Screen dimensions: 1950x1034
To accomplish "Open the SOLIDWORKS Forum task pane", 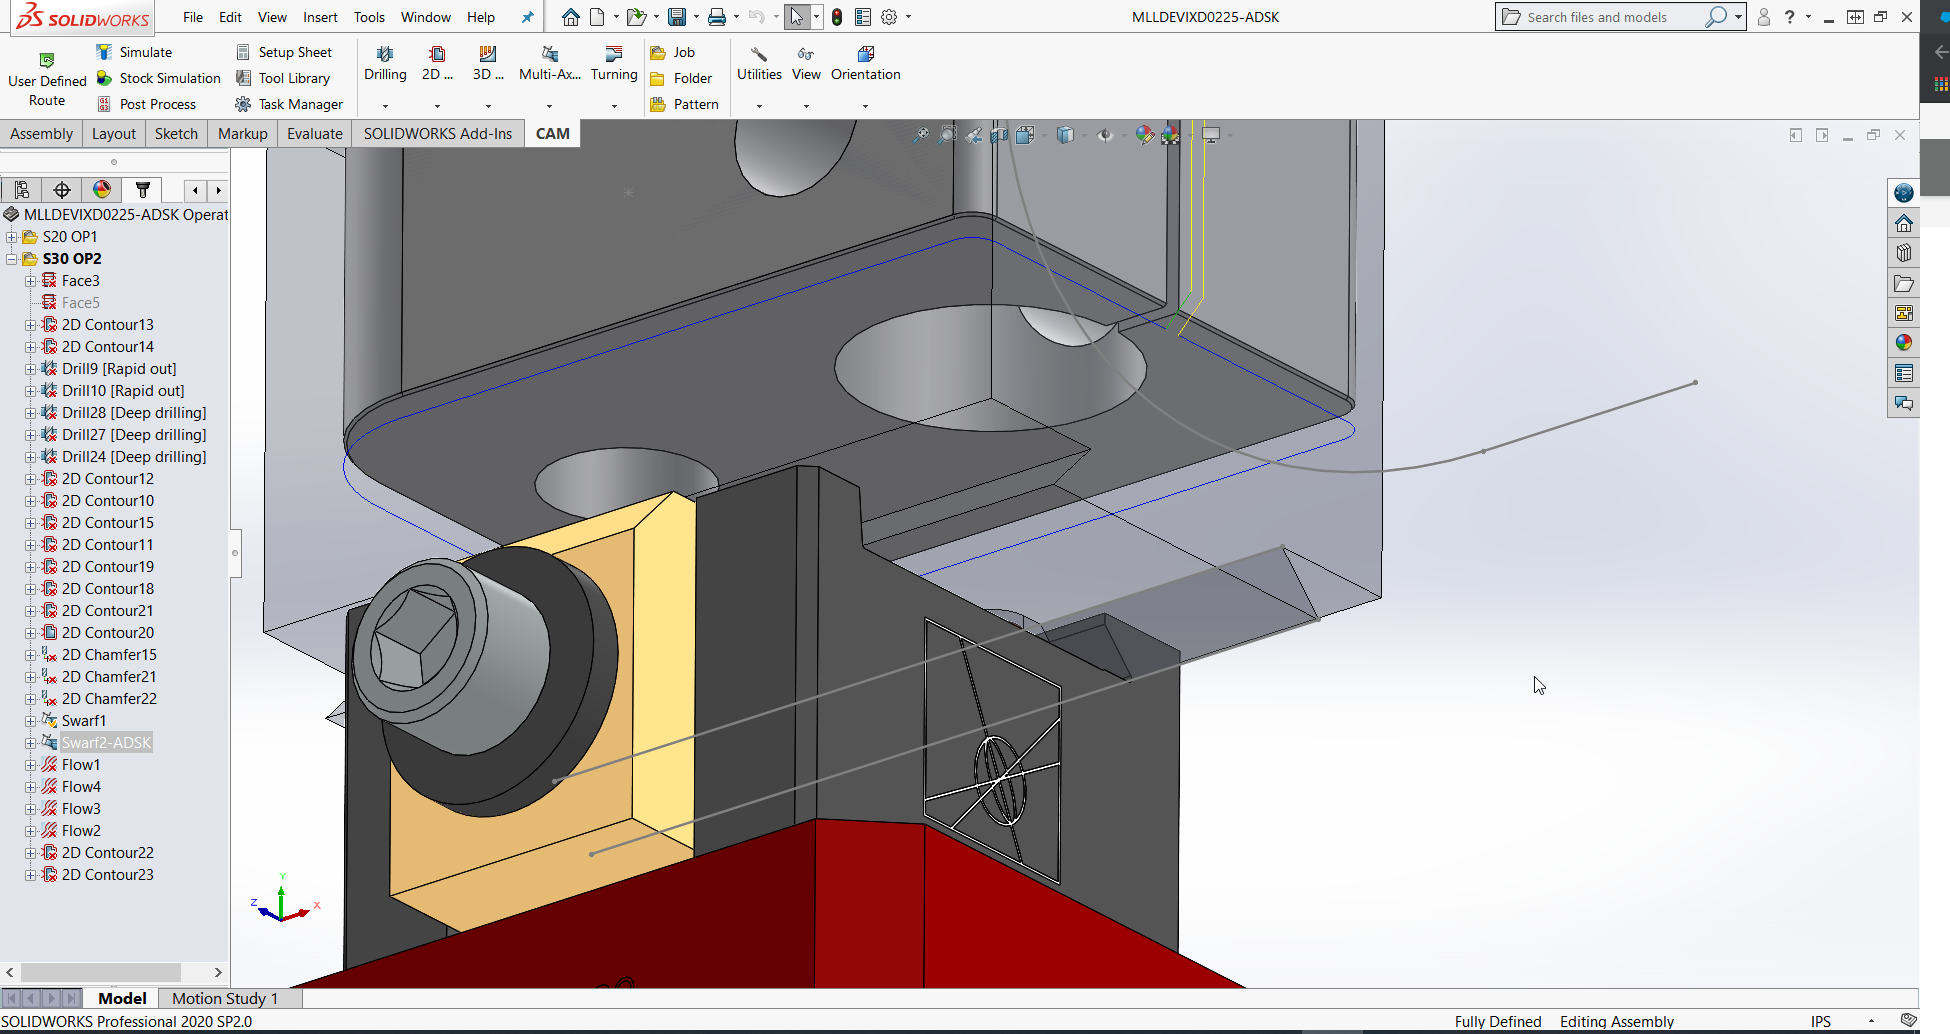I will pyautogui.click(x=1903, y=403).
